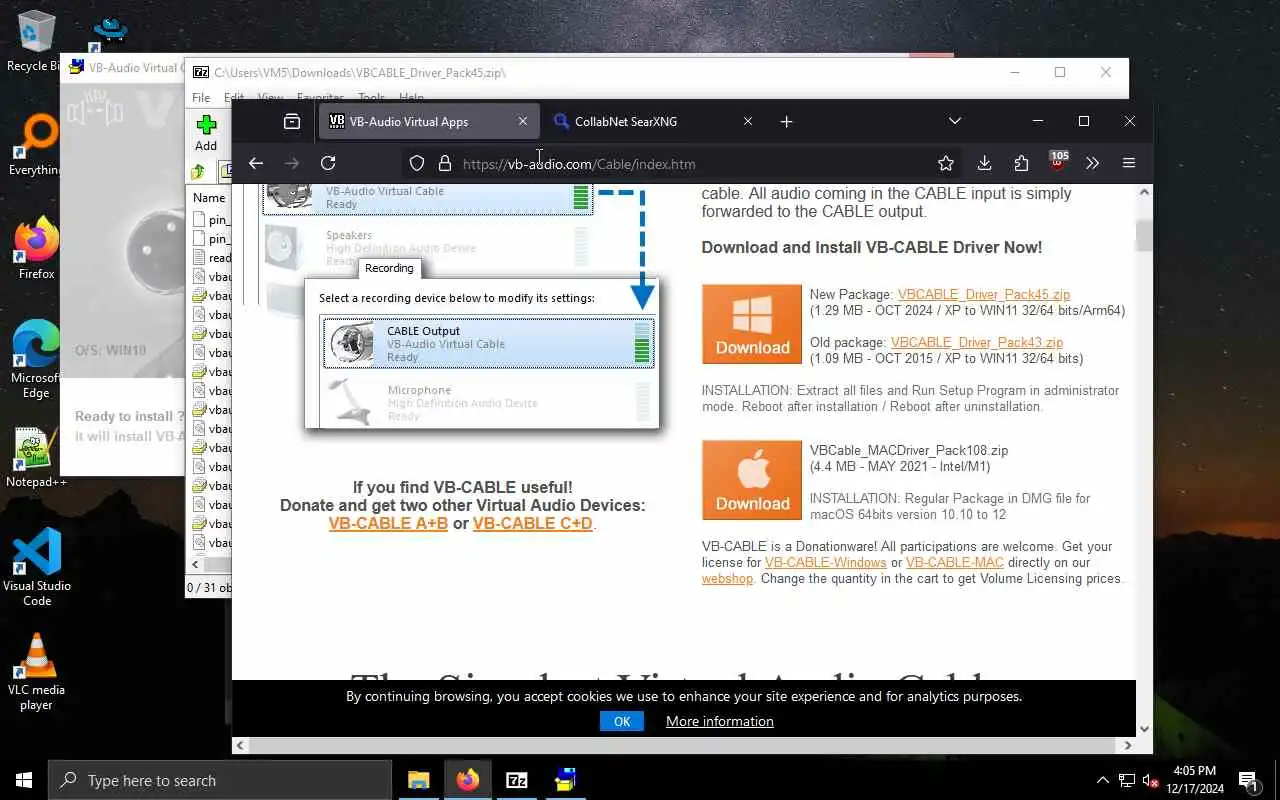Click the up-folder arrow in 7-Zip
This screenshot has height=800, width=1280.
click(198, 172)
